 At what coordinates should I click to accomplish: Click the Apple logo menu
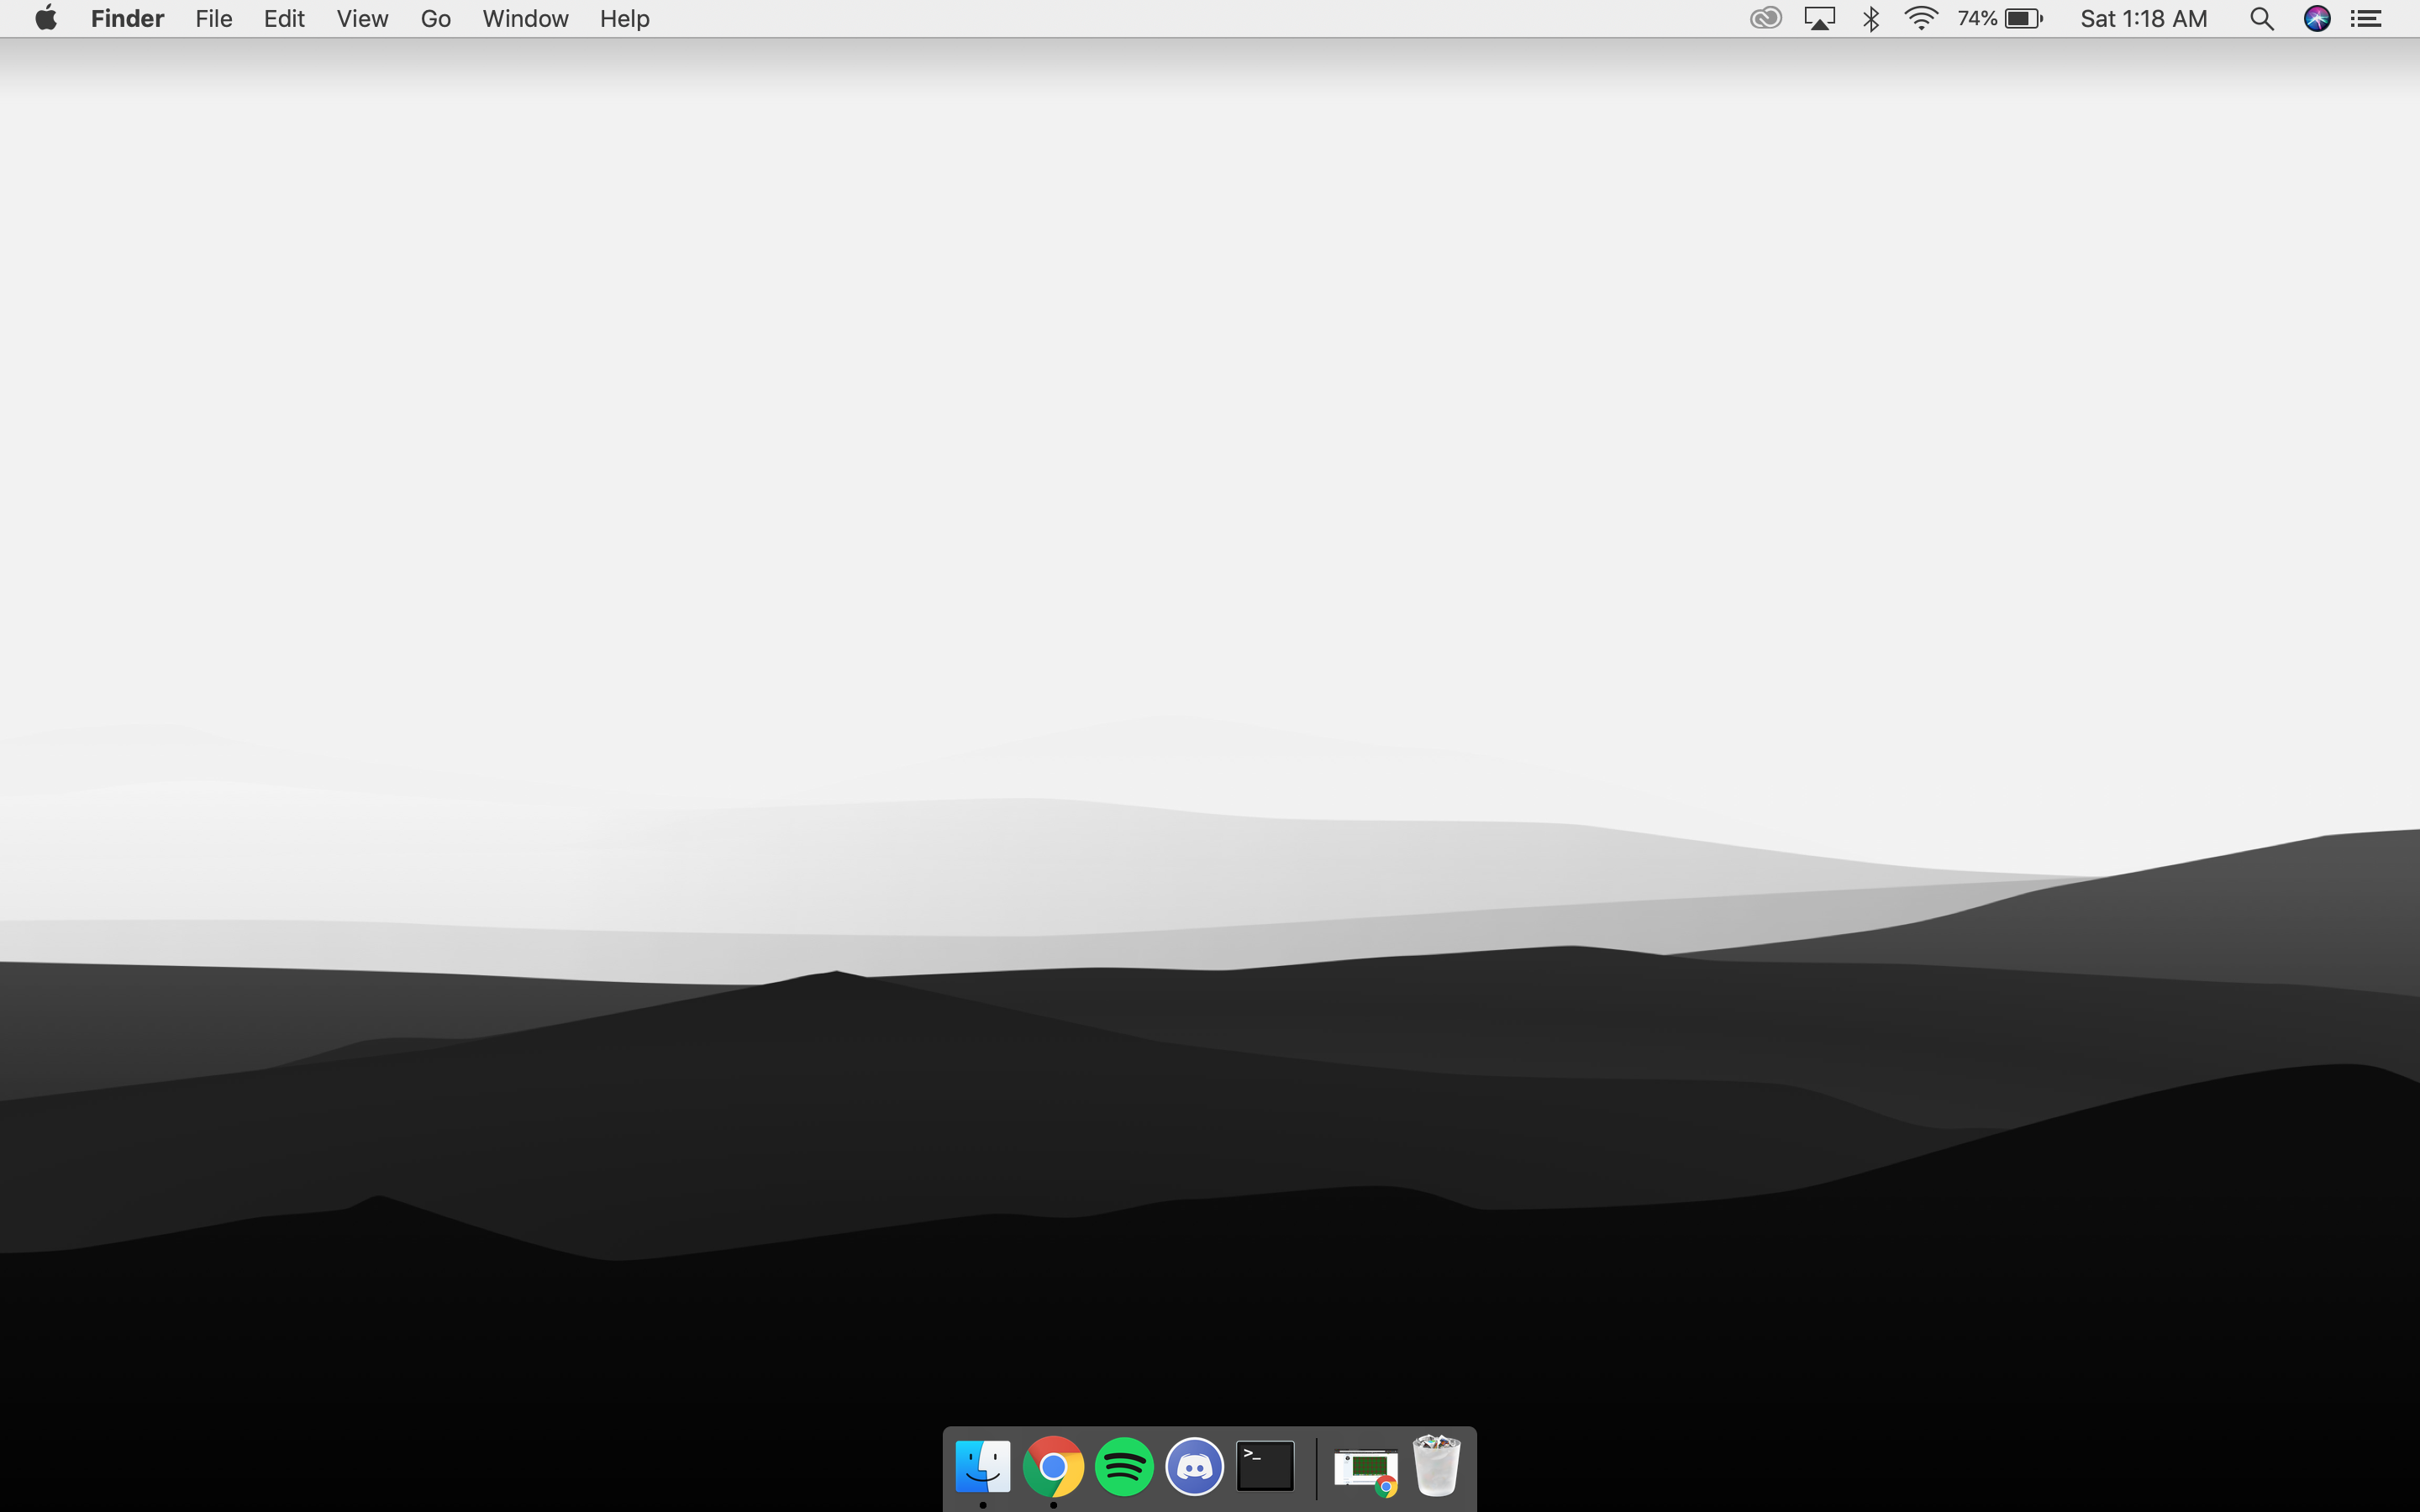[x=46, y=19]
